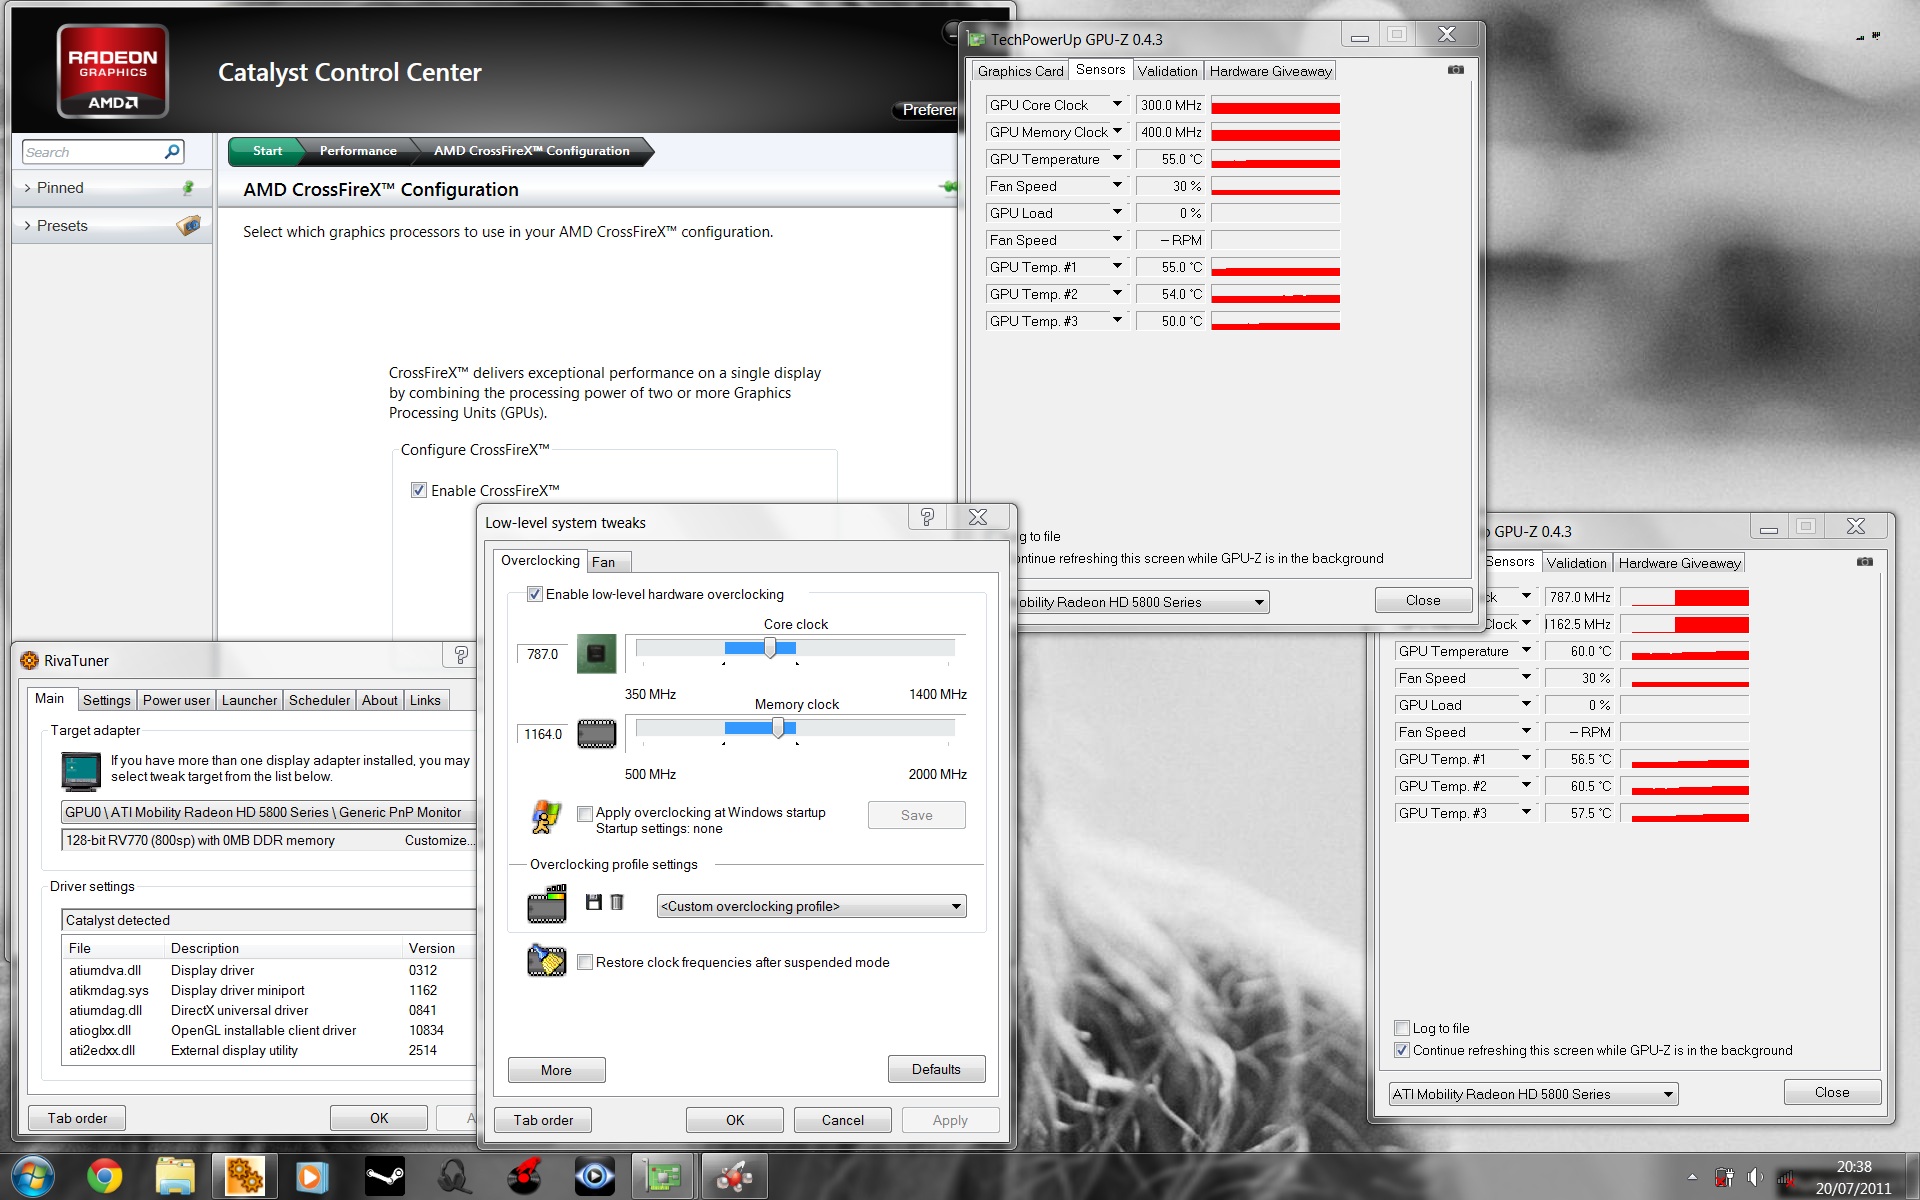Open GPU Core Clock sensor dropdown in upper GPU-Z
The height and width of the screenshot is (1200, 1920).
1117,104
